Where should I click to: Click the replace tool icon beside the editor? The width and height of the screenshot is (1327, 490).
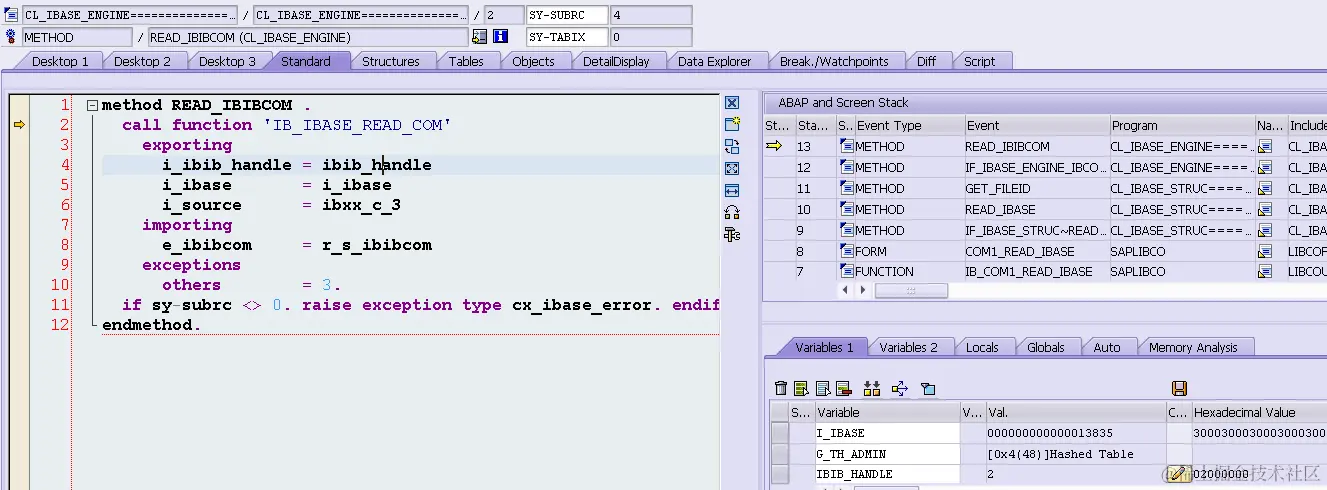[731, 146]
